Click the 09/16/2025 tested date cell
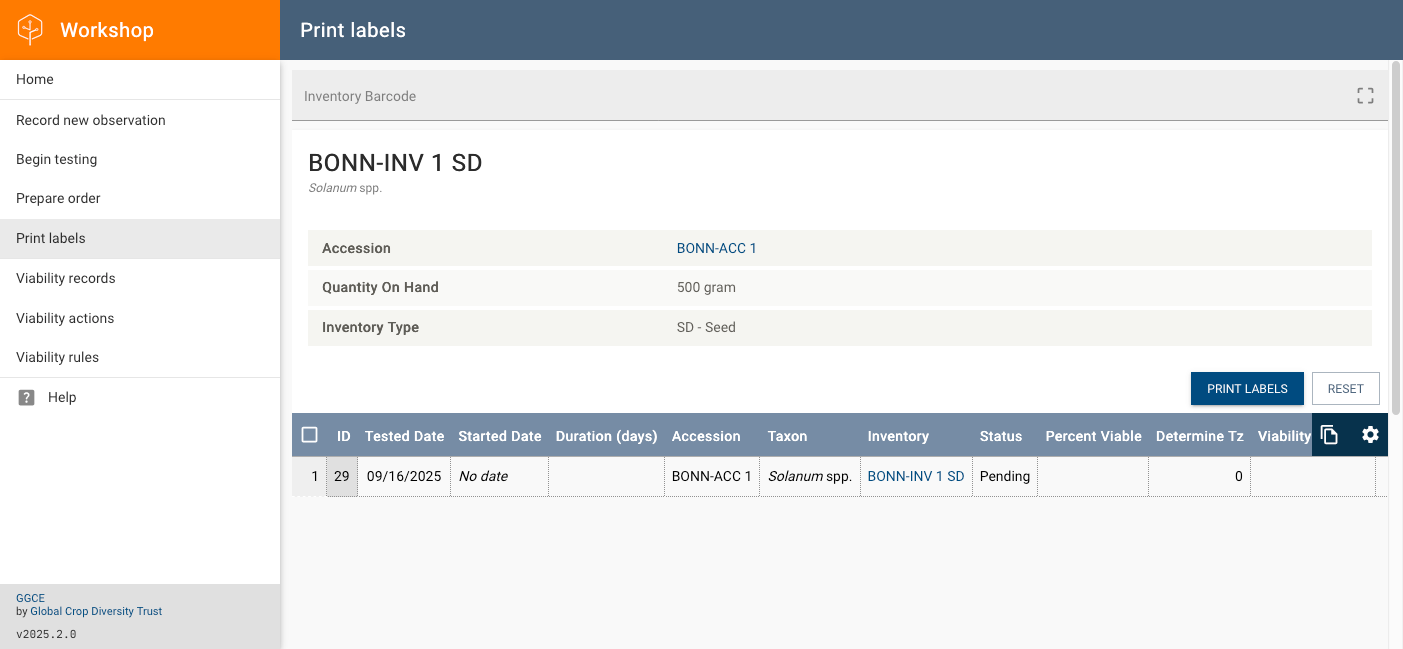The width and height of the screenshot is (1403, 649). 404,476
